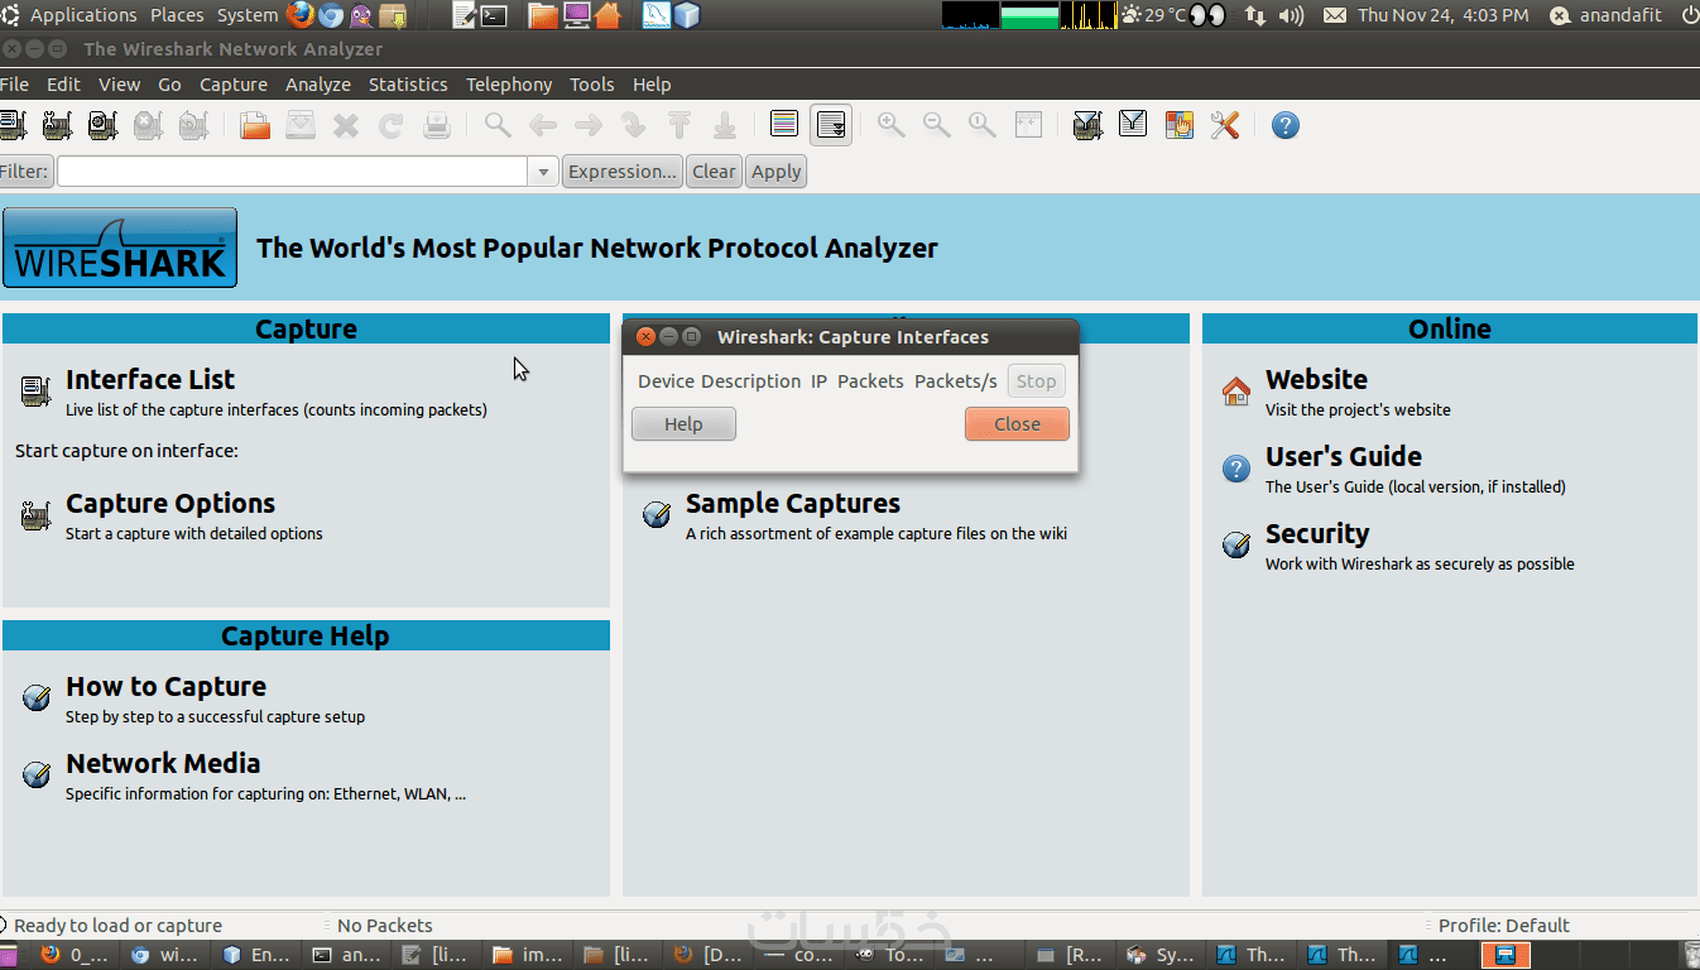Image resolution: width=1700 pixels, height=970 pixels.
Task: Click the Expression... button
Action: point(622,172)
